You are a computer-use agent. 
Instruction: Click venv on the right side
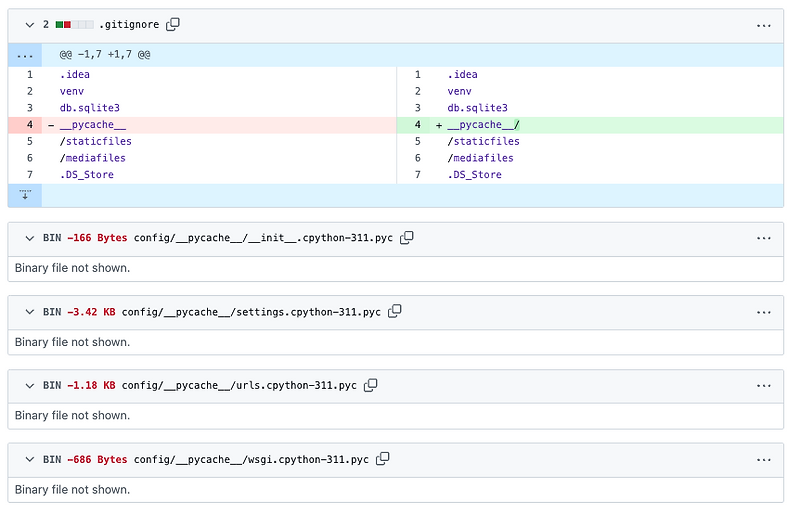pos(459,91)
